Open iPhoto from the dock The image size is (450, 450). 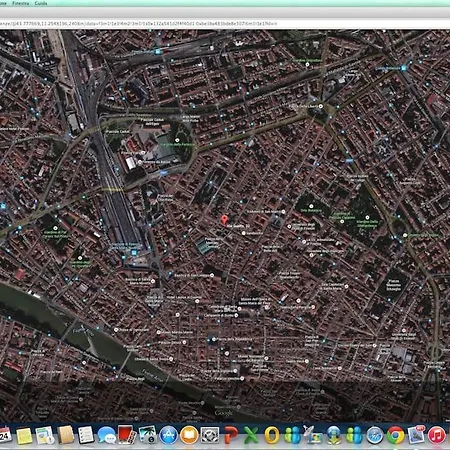[x=148, y=435]
